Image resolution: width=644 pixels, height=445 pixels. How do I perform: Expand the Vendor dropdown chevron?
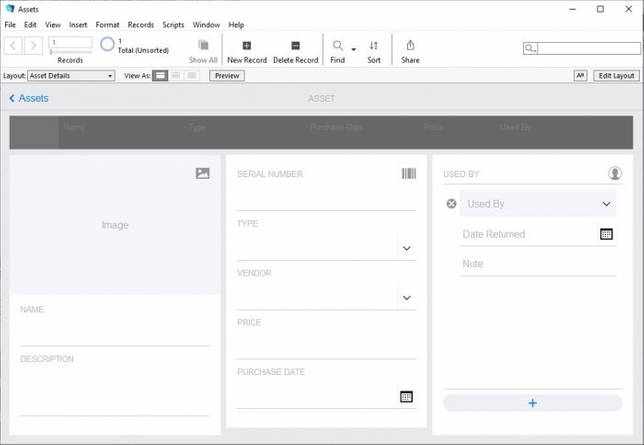click(x=407, y=298)
